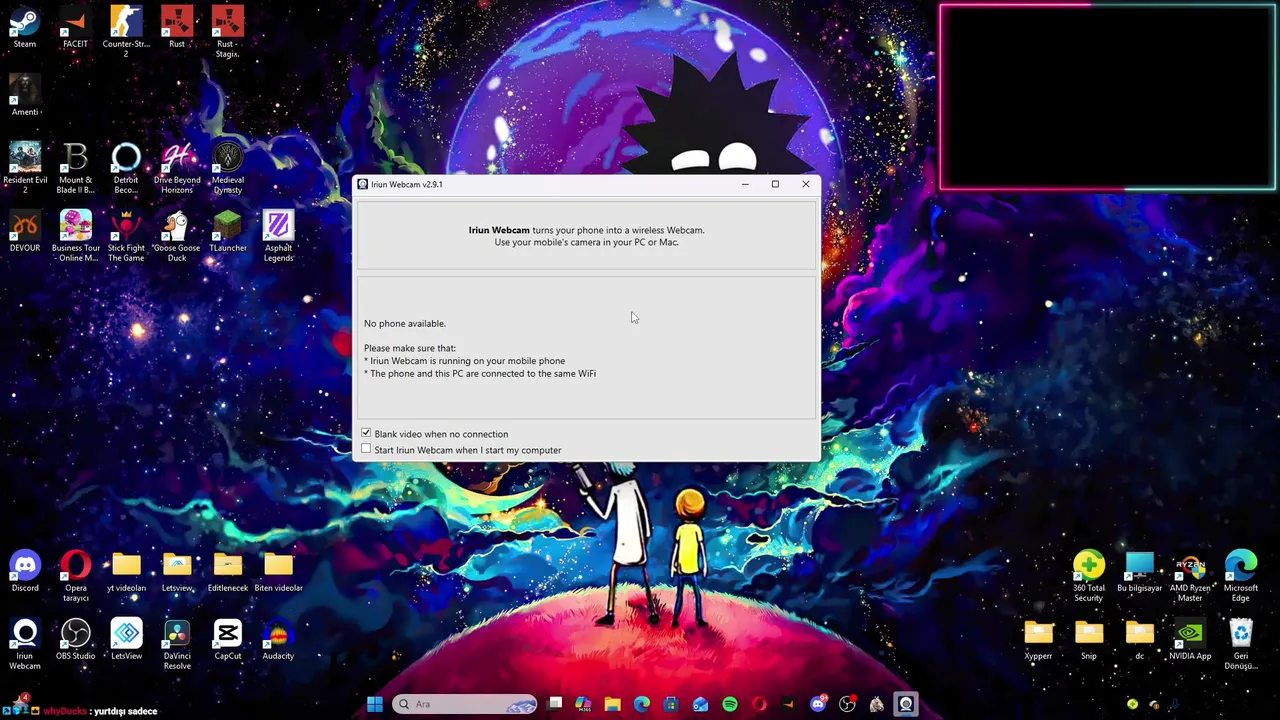
Task: Select the FACEIT desktop icon
Action: tap(75, 28)
